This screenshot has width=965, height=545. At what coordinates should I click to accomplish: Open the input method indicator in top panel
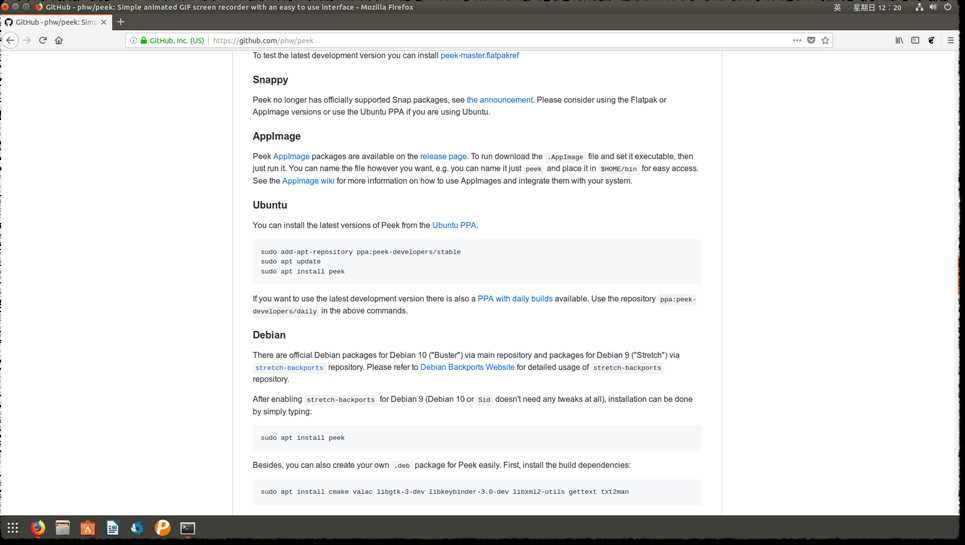click(x=837, y=7)
